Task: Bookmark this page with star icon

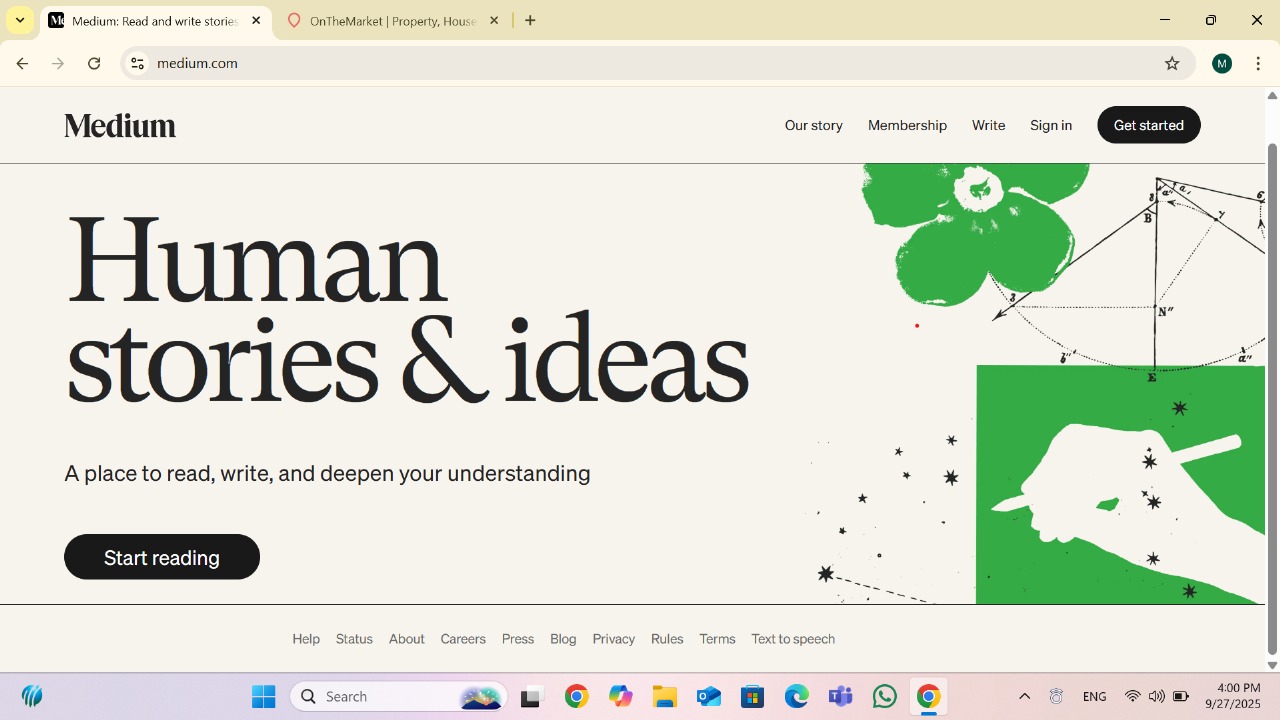Action: pos(1172,63)
